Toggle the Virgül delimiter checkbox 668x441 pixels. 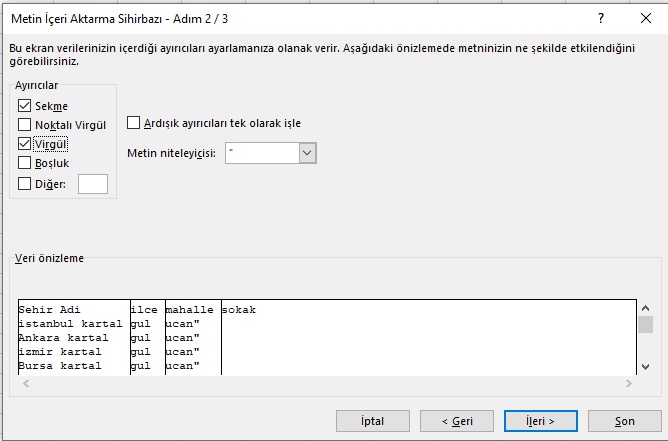(x=25, y=144)
